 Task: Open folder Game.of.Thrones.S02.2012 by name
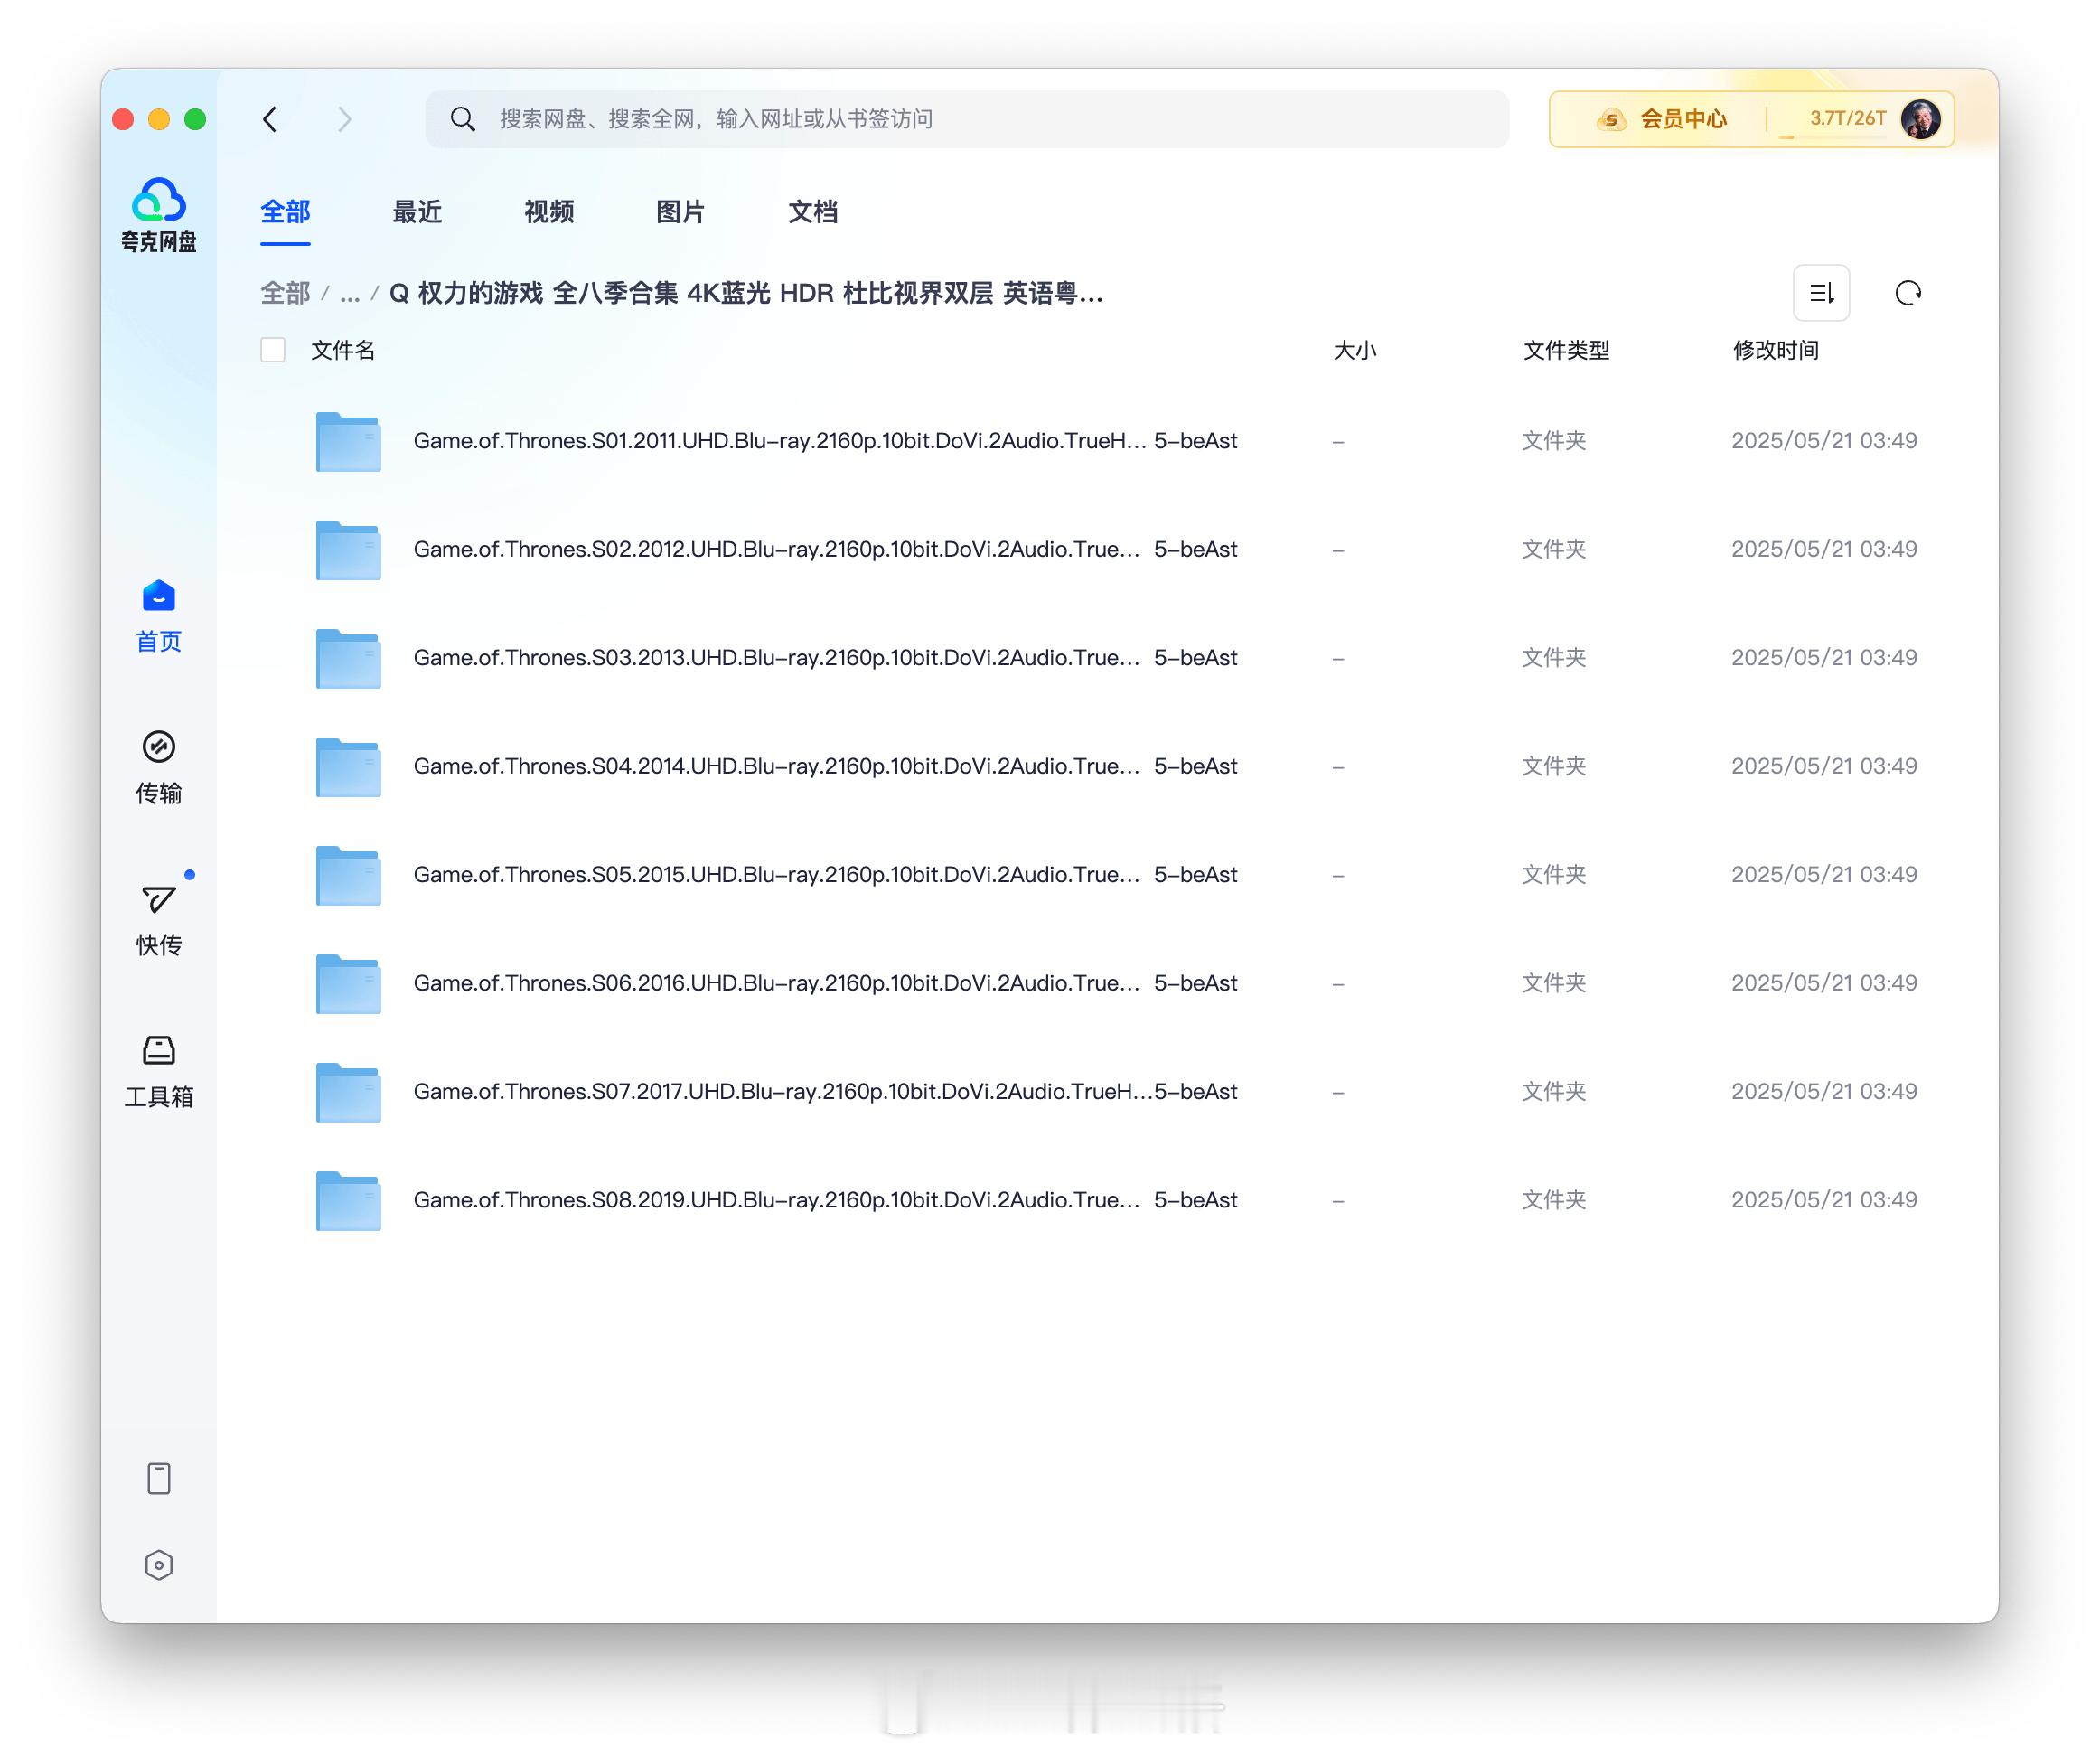(825, 550)
